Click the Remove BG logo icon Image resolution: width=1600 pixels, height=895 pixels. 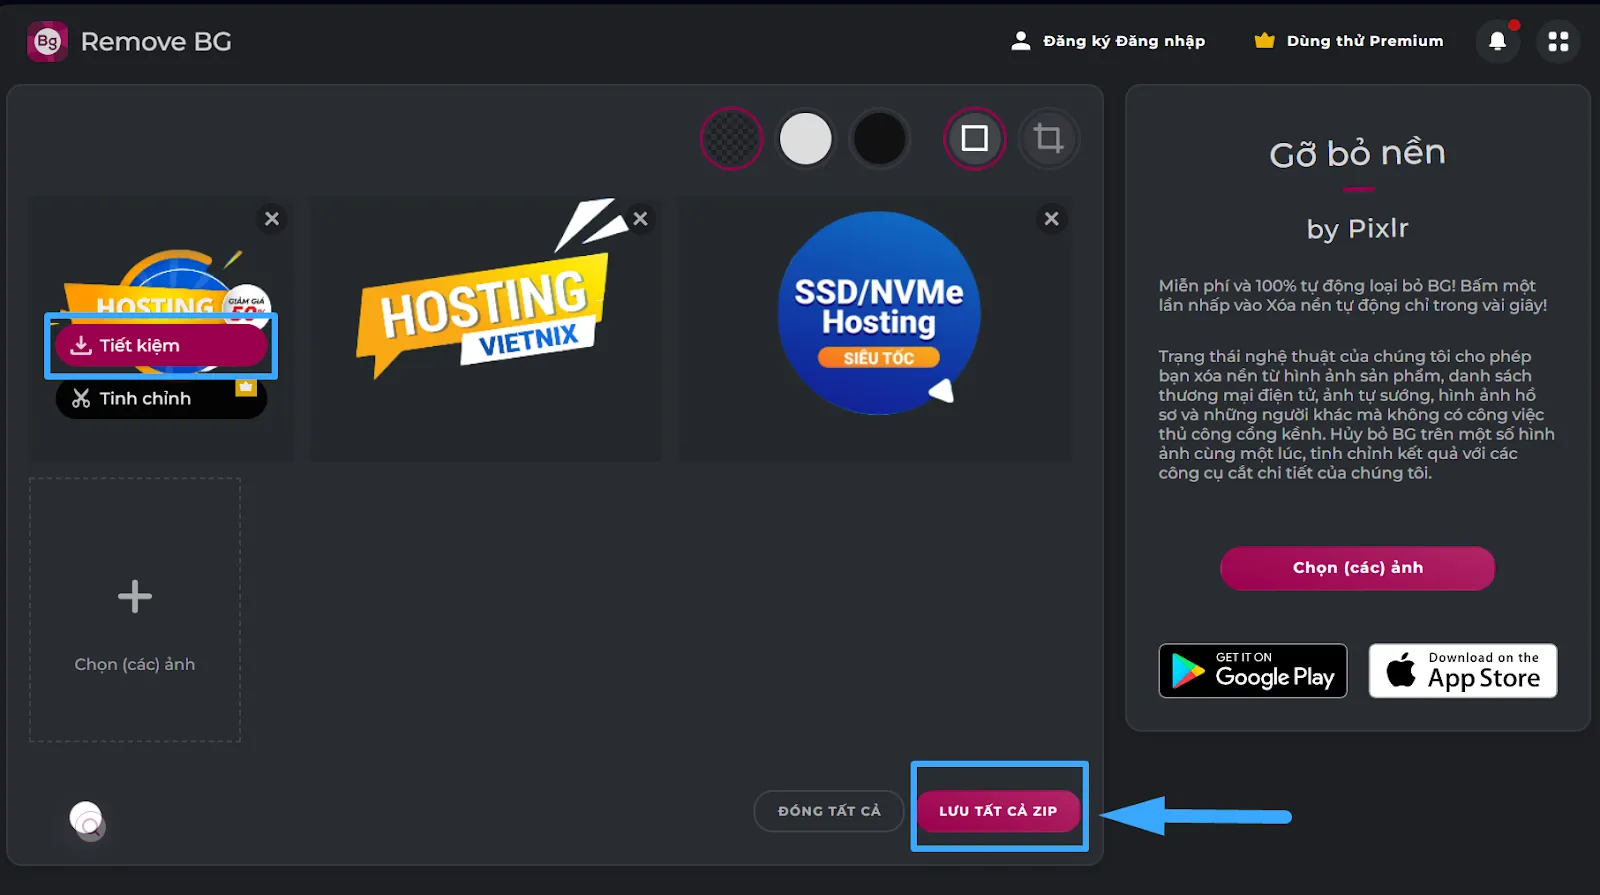47,41
